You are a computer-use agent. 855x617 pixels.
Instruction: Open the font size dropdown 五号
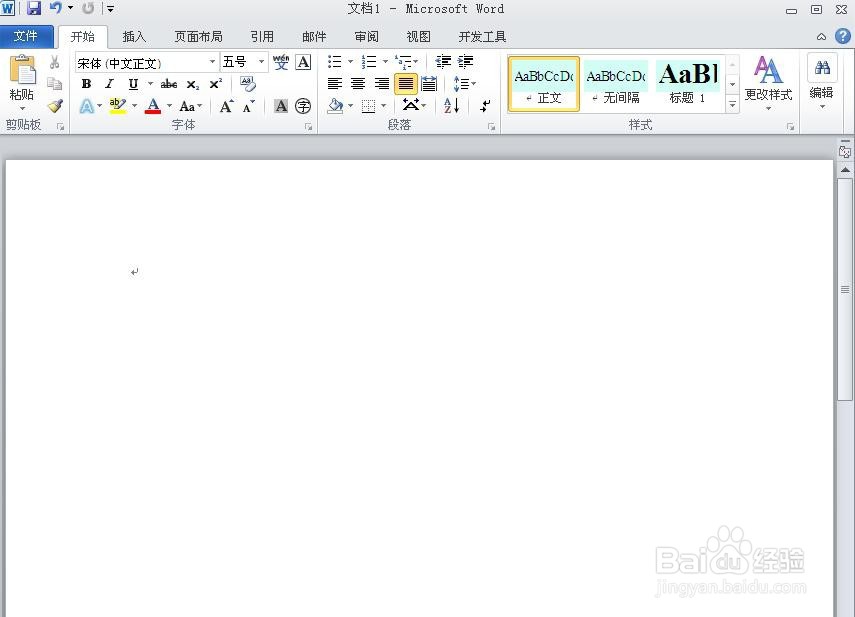262,62
